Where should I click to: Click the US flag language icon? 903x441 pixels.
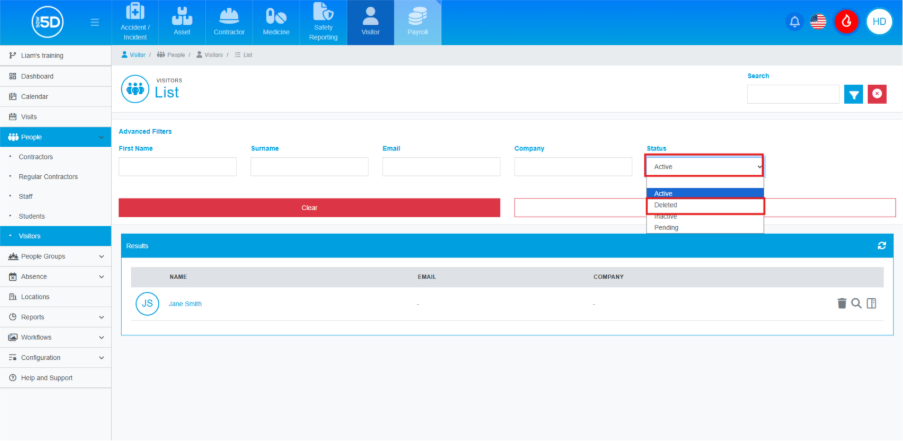[x=818, y=22]
